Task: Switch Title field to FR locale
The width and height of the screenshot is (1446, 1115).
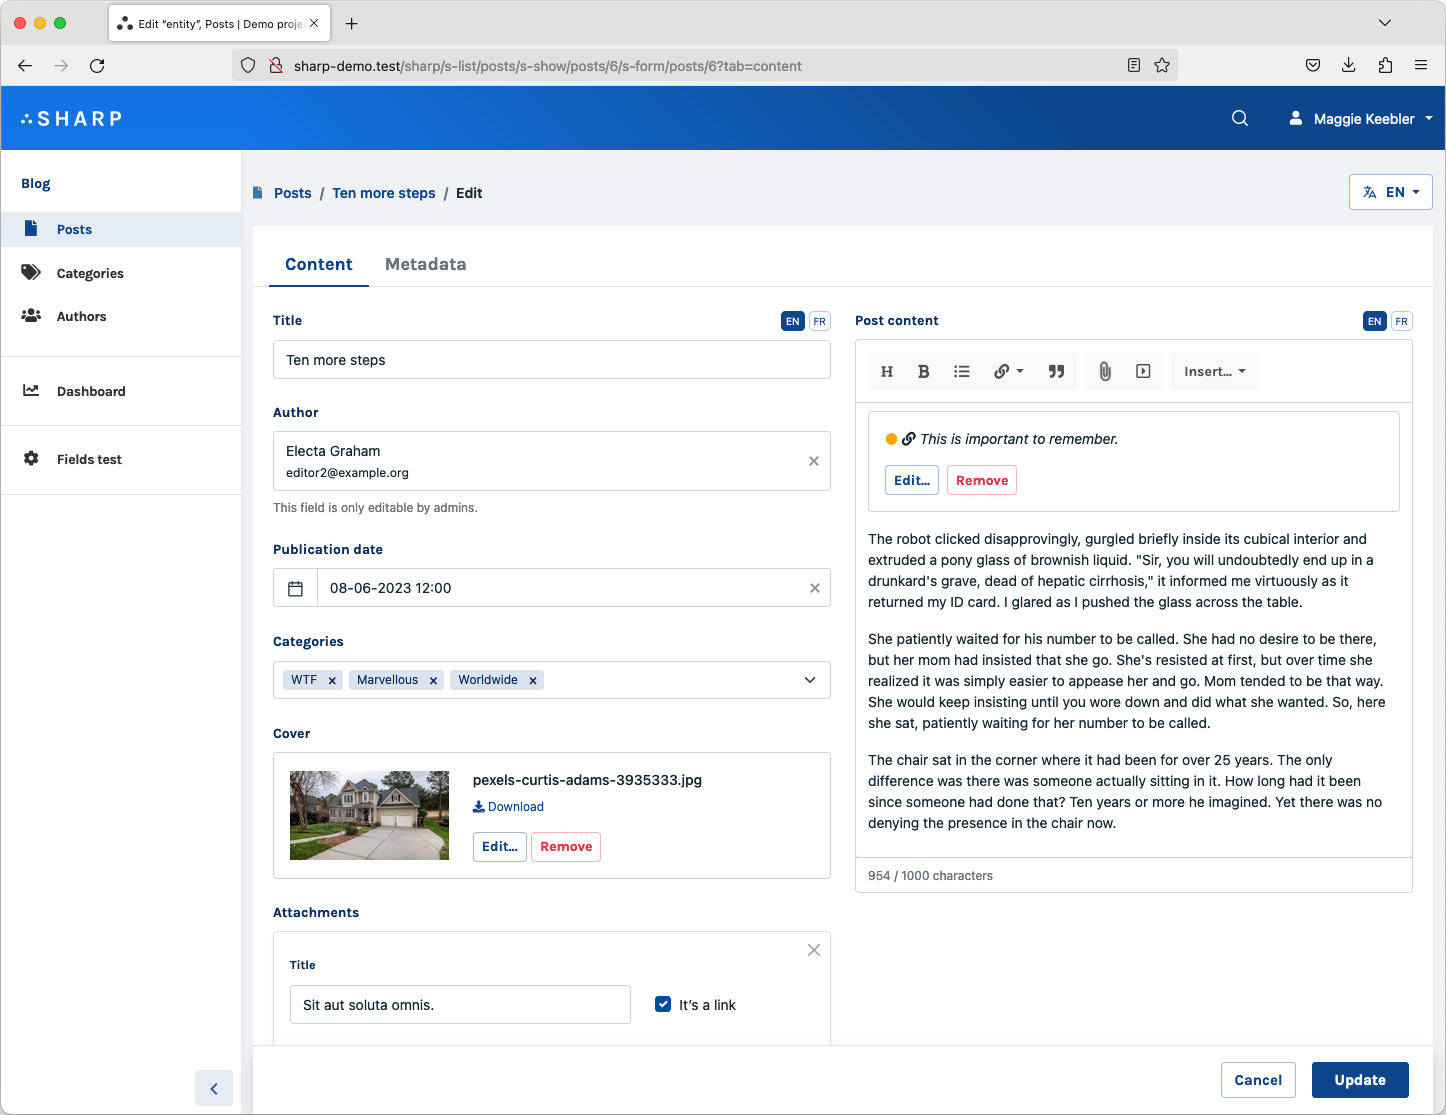Action: coord(819,321)
